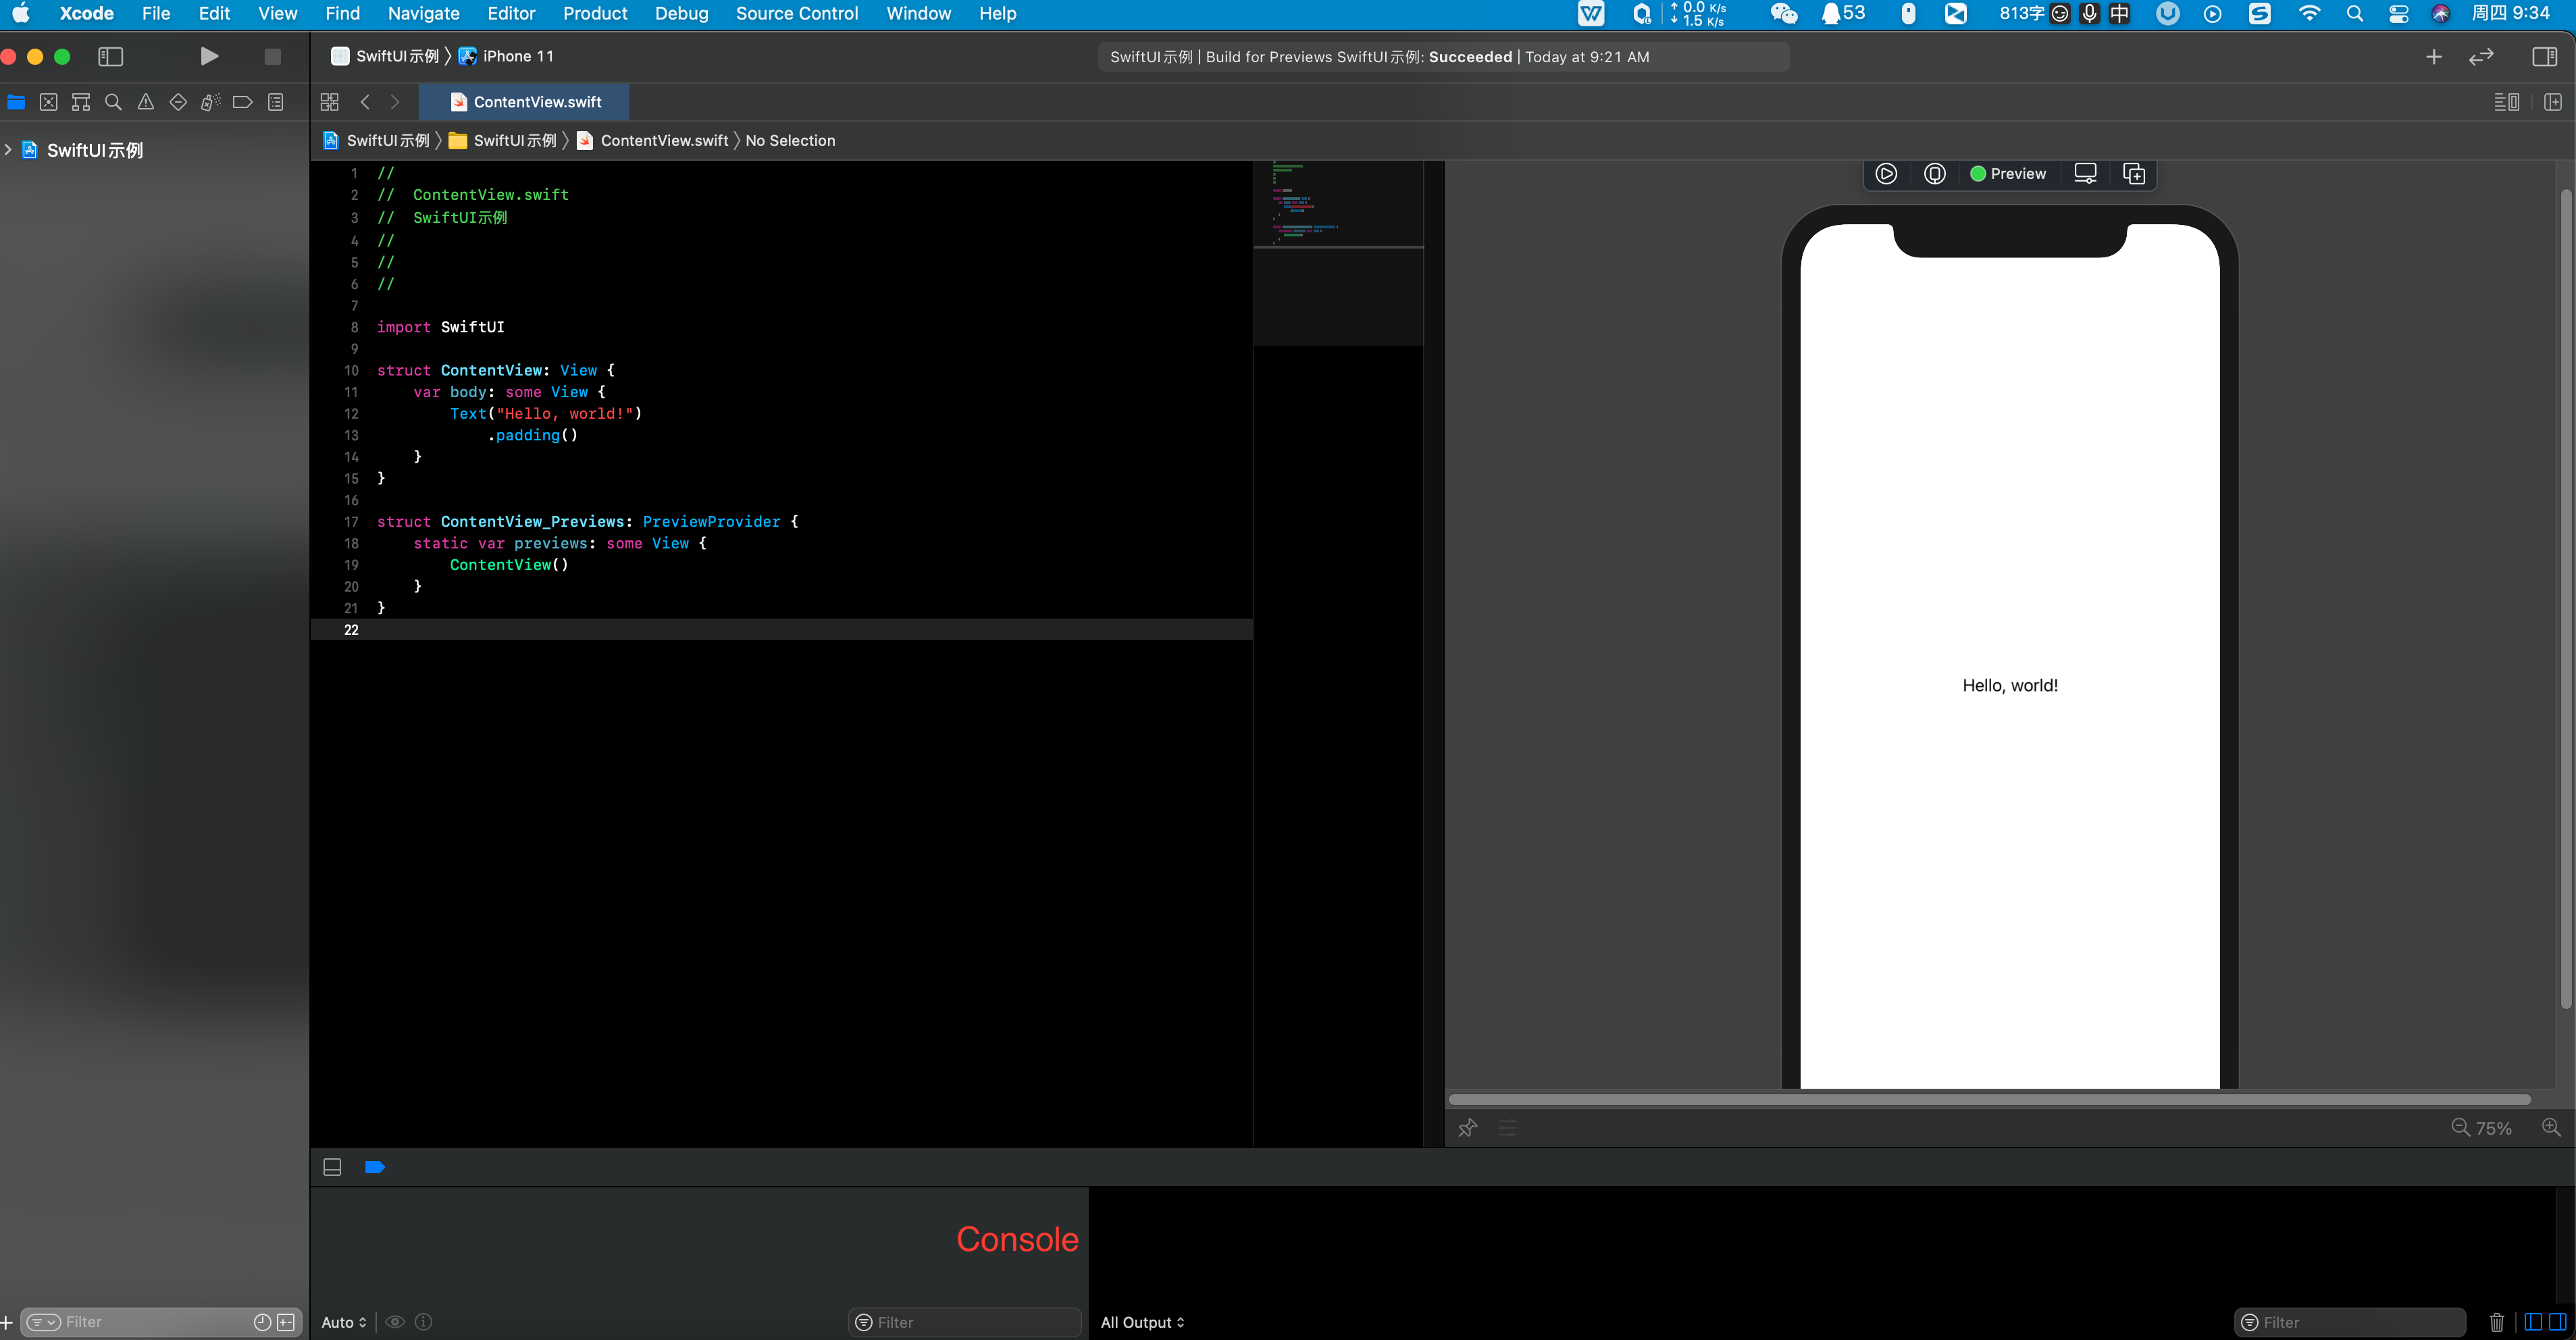Viewport: 2576px width, 1340px height.
Task: Adjust editor options lines icon
Action: click(x=2506, y=102)
